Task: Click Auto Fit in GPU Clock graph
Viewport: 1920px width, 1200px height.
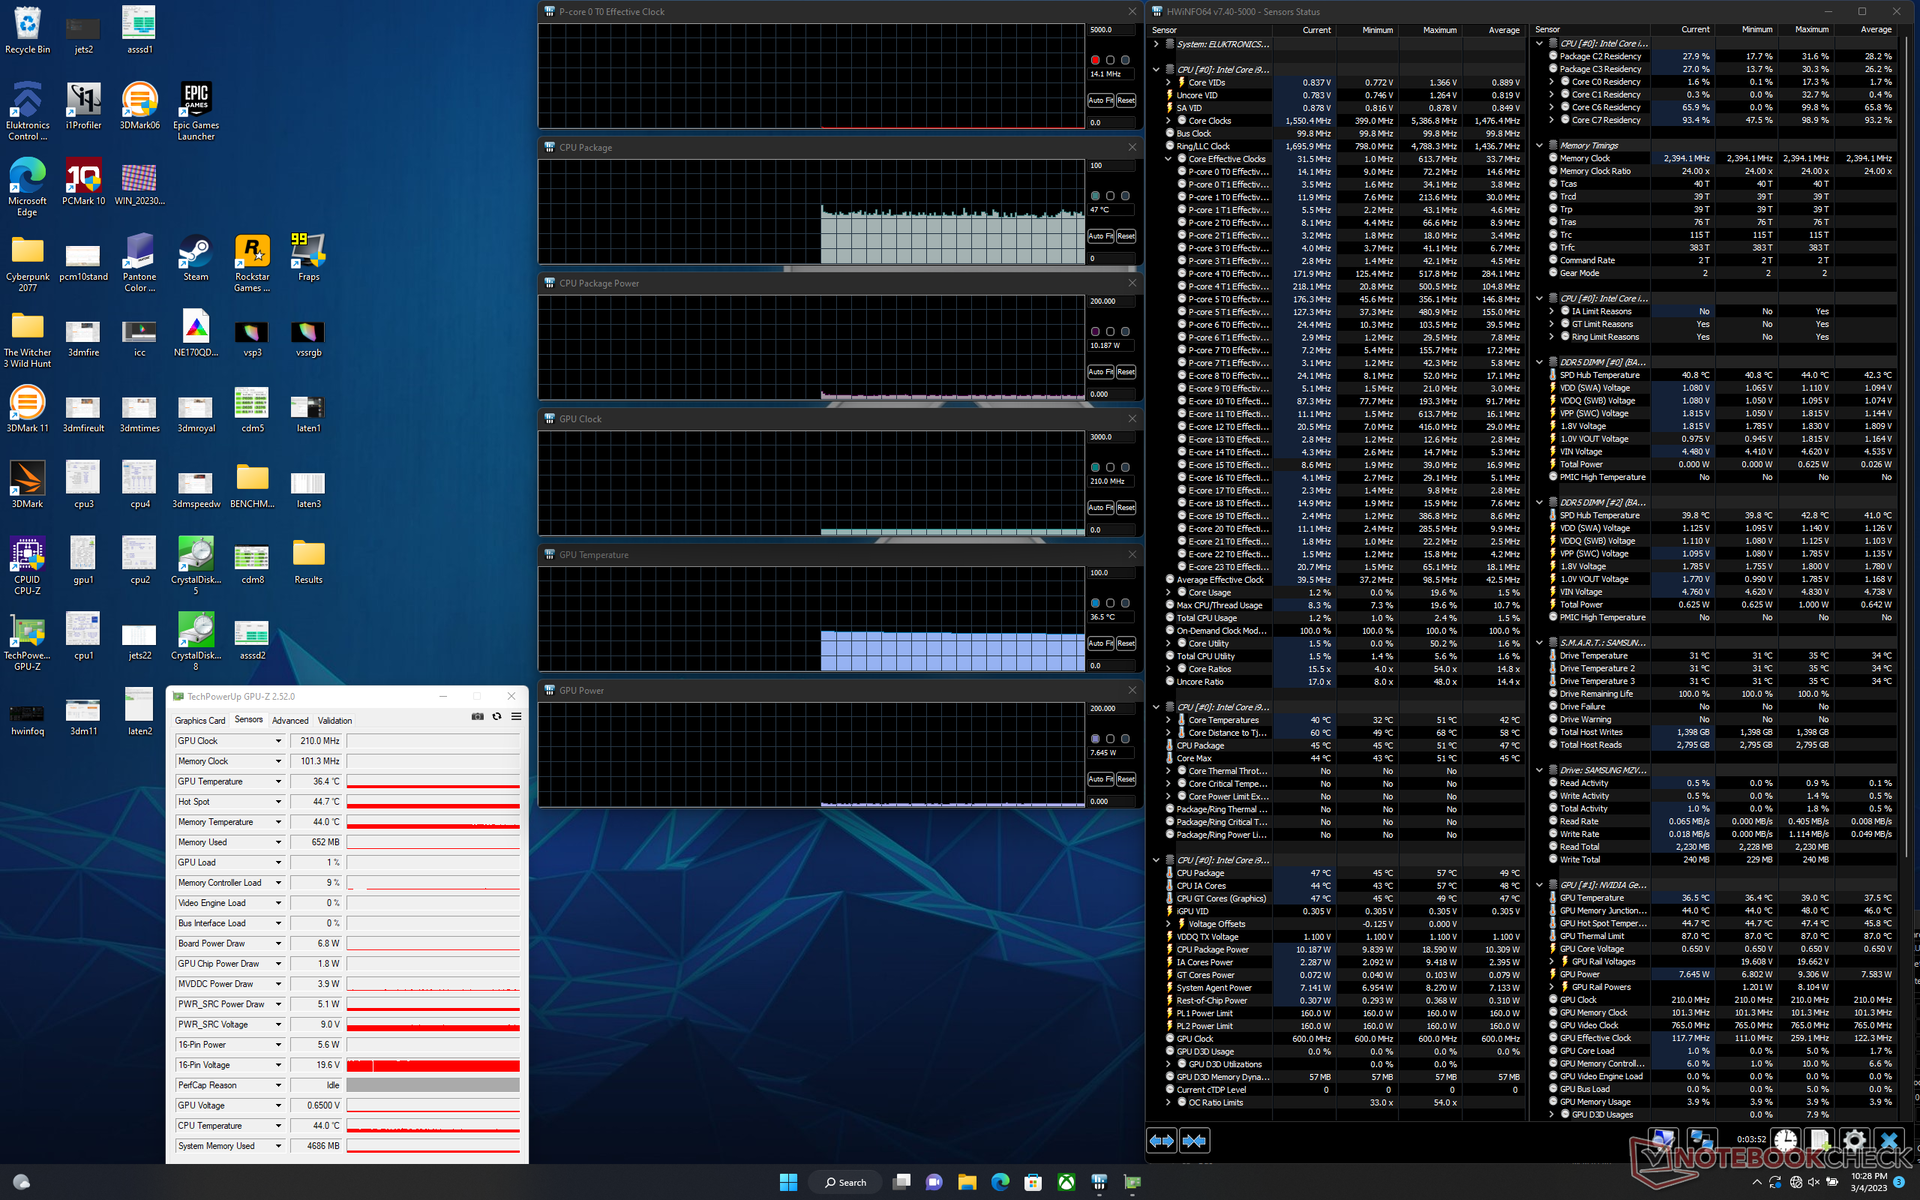Action: pos(1100,508)
